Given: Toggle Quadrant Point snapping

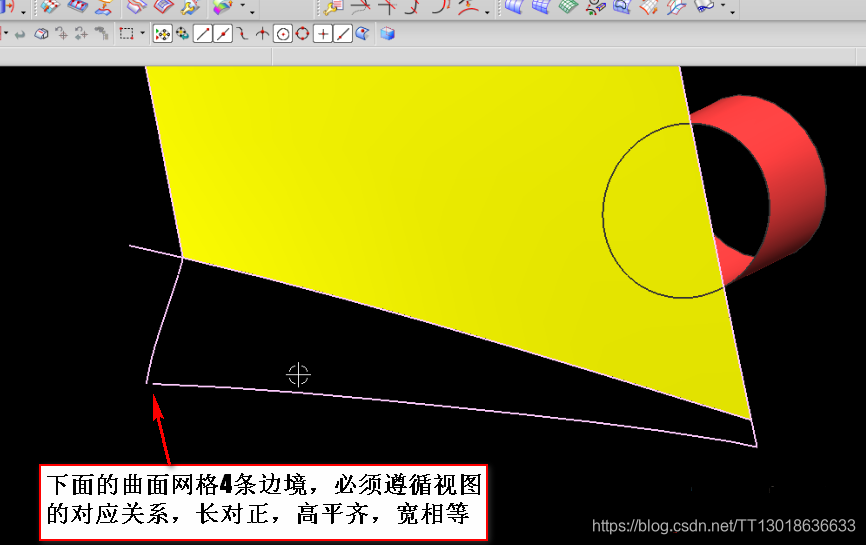Looking at the screenshot, I should [303, 34].
